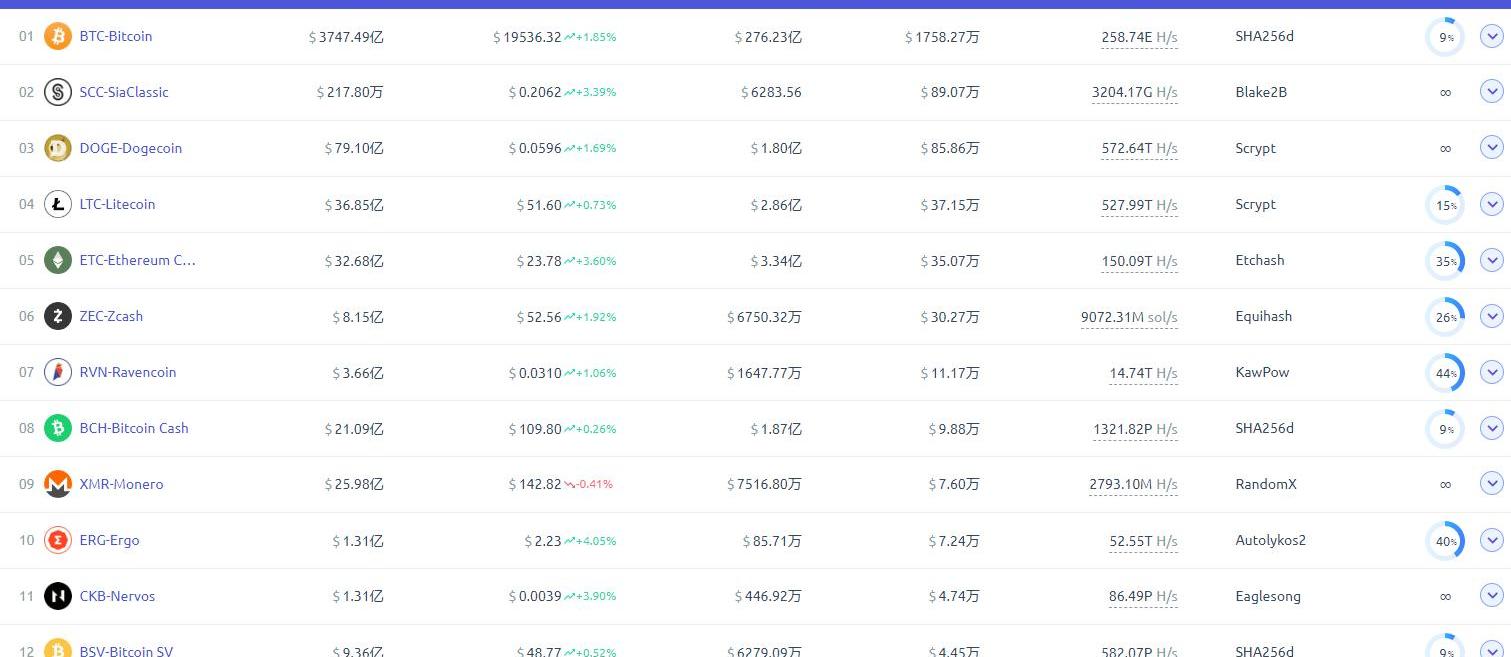Expand the ERG-Ergo row chevron
The image size is (1511, 657).
[x=1491, y=540]
